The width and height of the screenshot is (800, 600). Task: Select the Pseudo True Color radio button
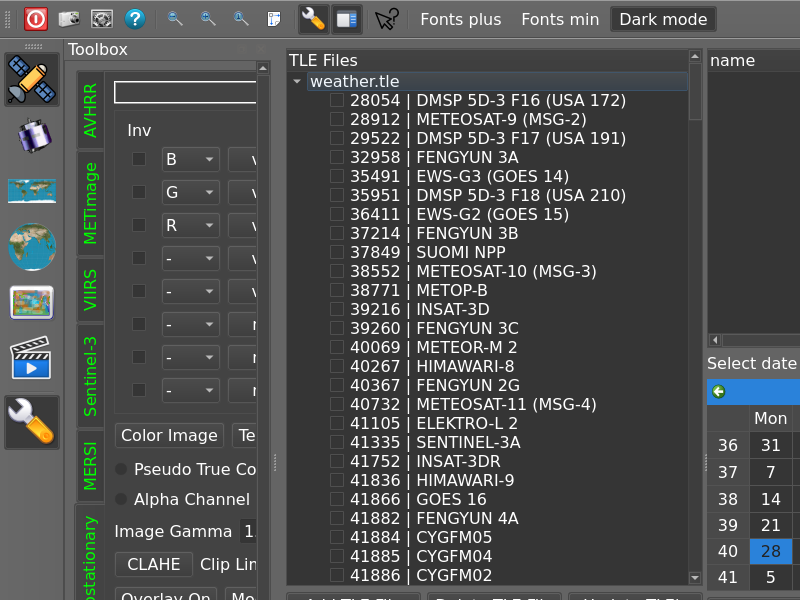(121, 469)
